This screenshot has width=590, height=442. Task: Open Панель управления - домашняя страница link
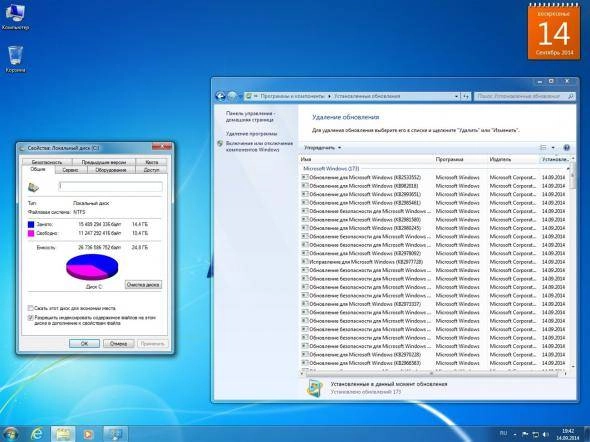pyautogui.click(x=250, y=117)
